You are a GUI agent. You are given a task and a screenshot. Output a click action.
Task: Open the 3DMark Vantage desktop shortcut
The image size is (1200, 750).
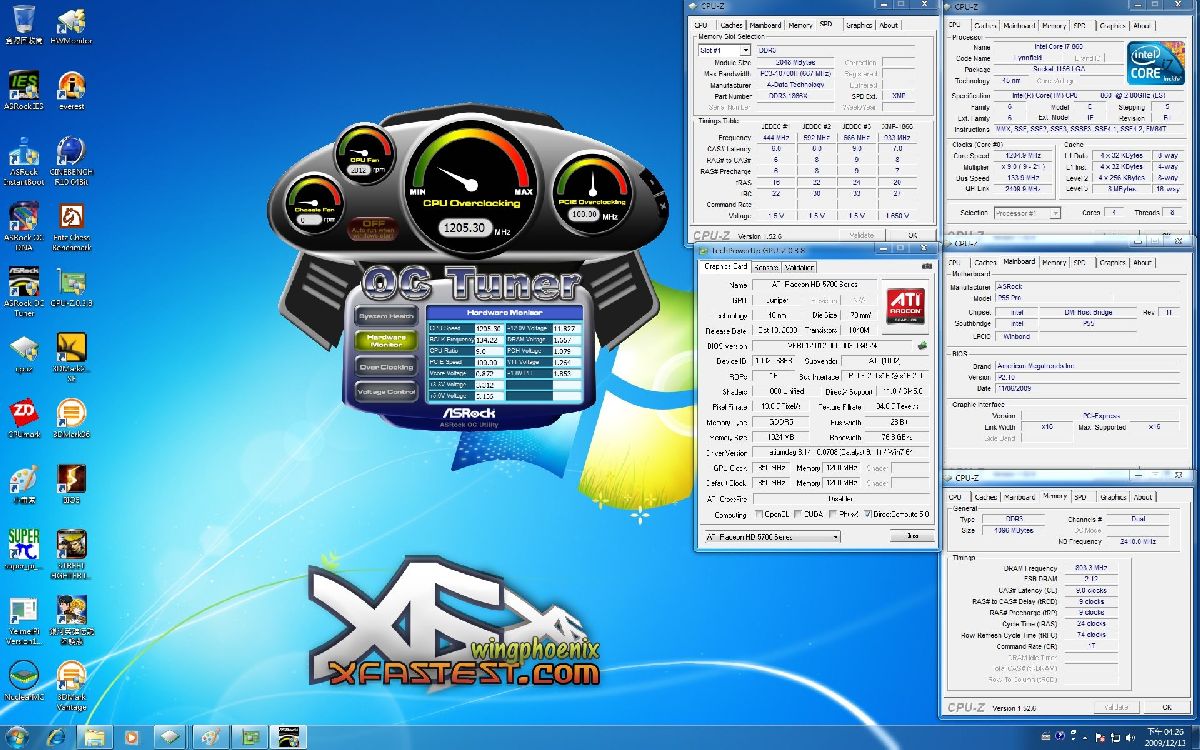point(71,685)
